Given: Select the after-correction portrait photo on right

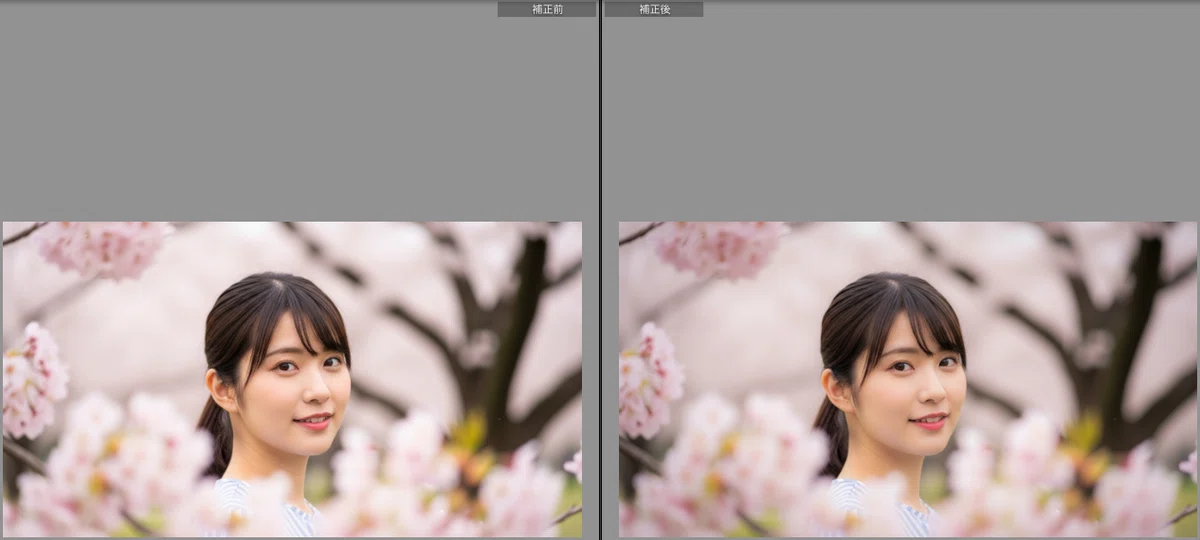Looking at the screenshot, I should coord(908,379).
